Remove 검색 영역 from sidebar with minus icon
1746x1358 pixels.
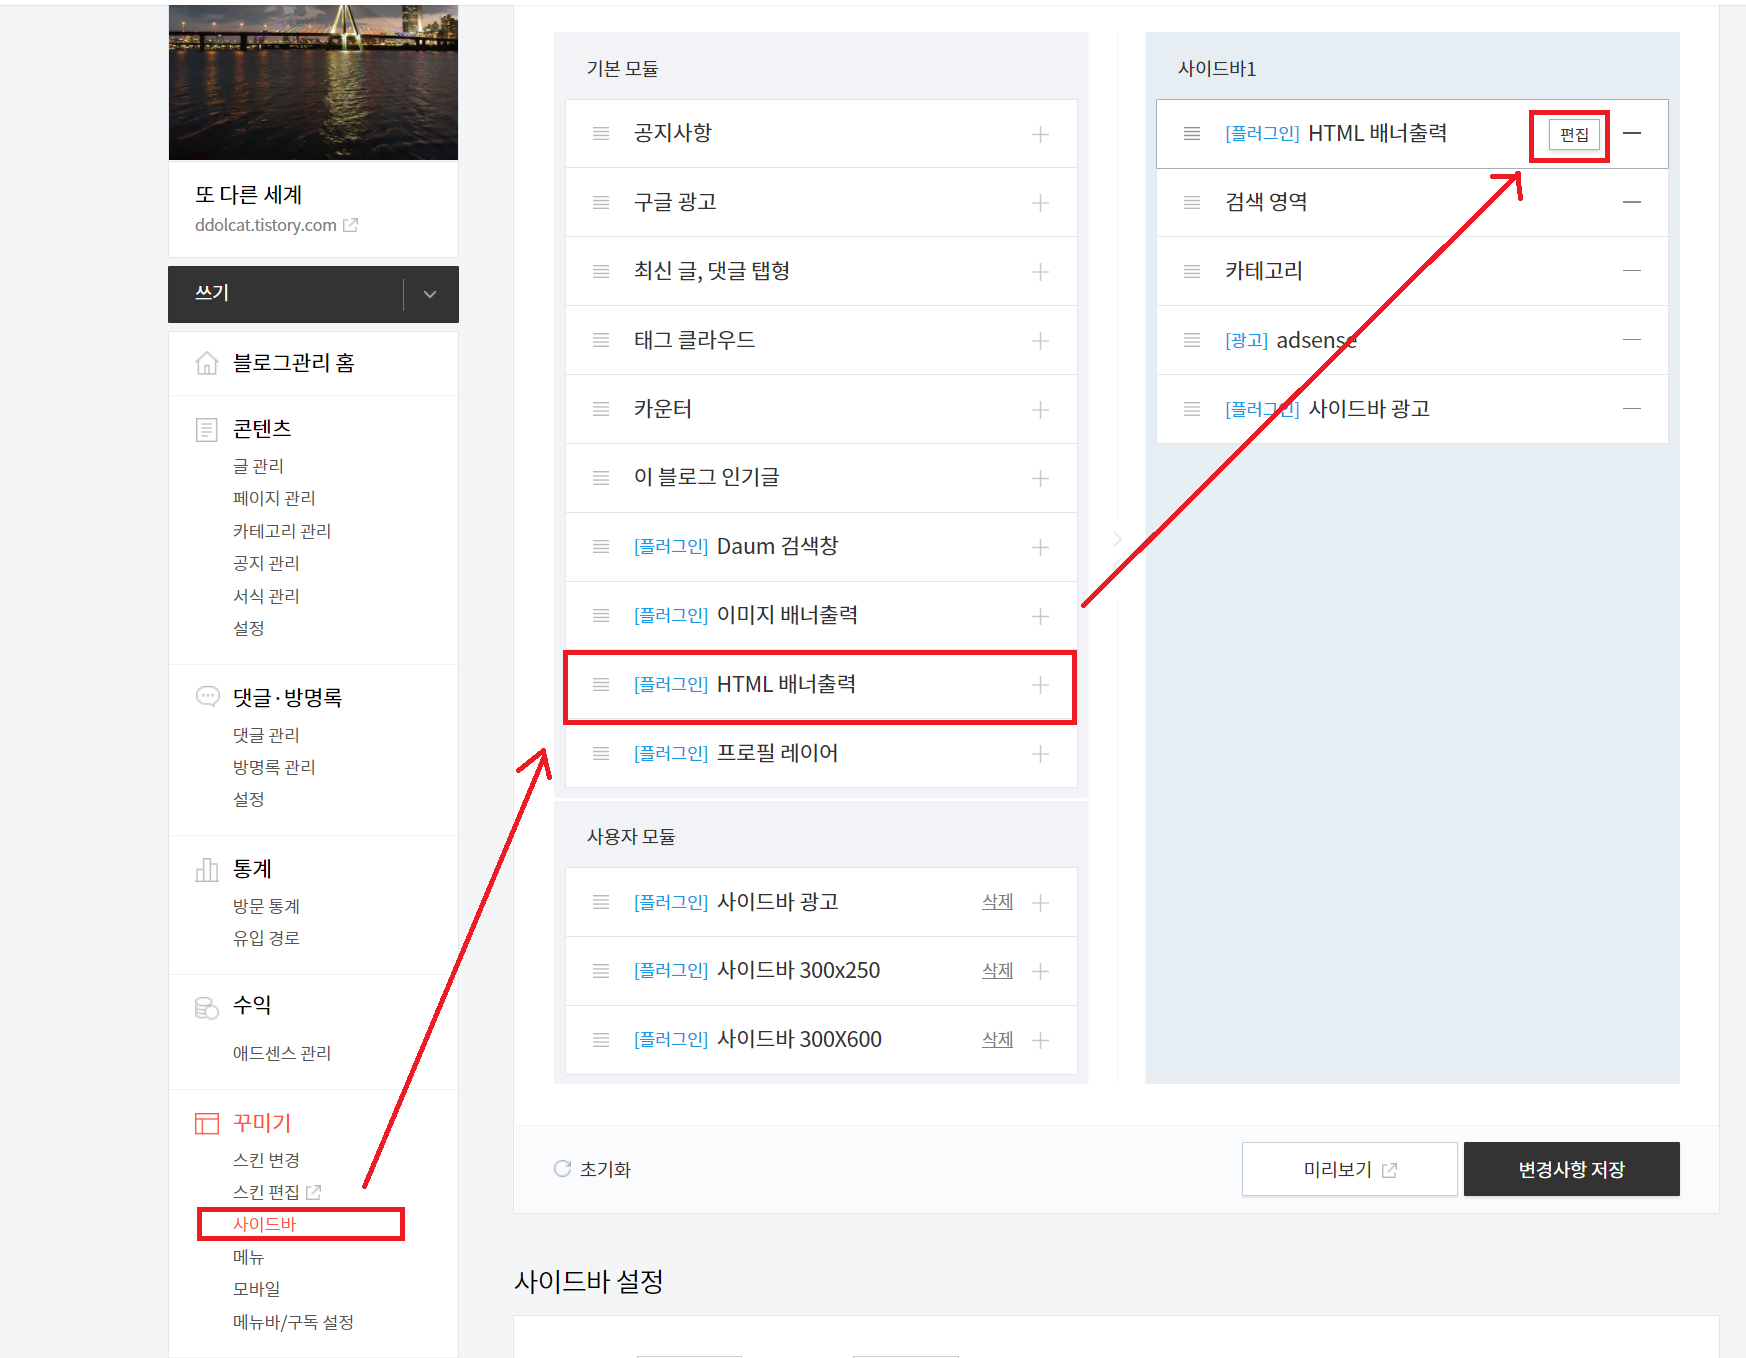[1631, 202]
